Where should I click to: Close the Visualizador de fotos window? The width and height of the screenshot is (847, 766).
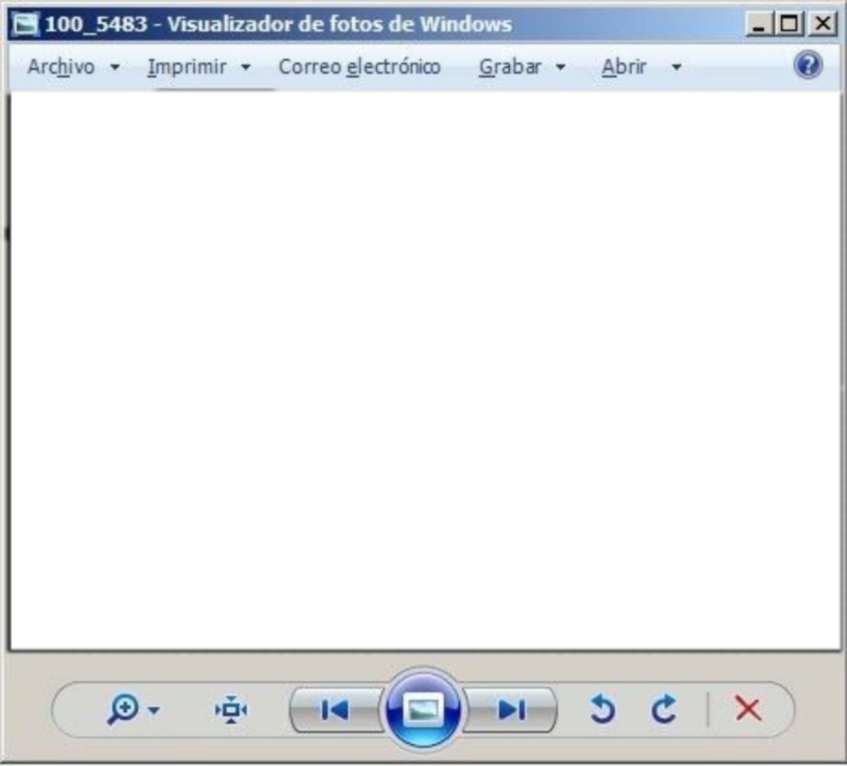coord(823,24)
